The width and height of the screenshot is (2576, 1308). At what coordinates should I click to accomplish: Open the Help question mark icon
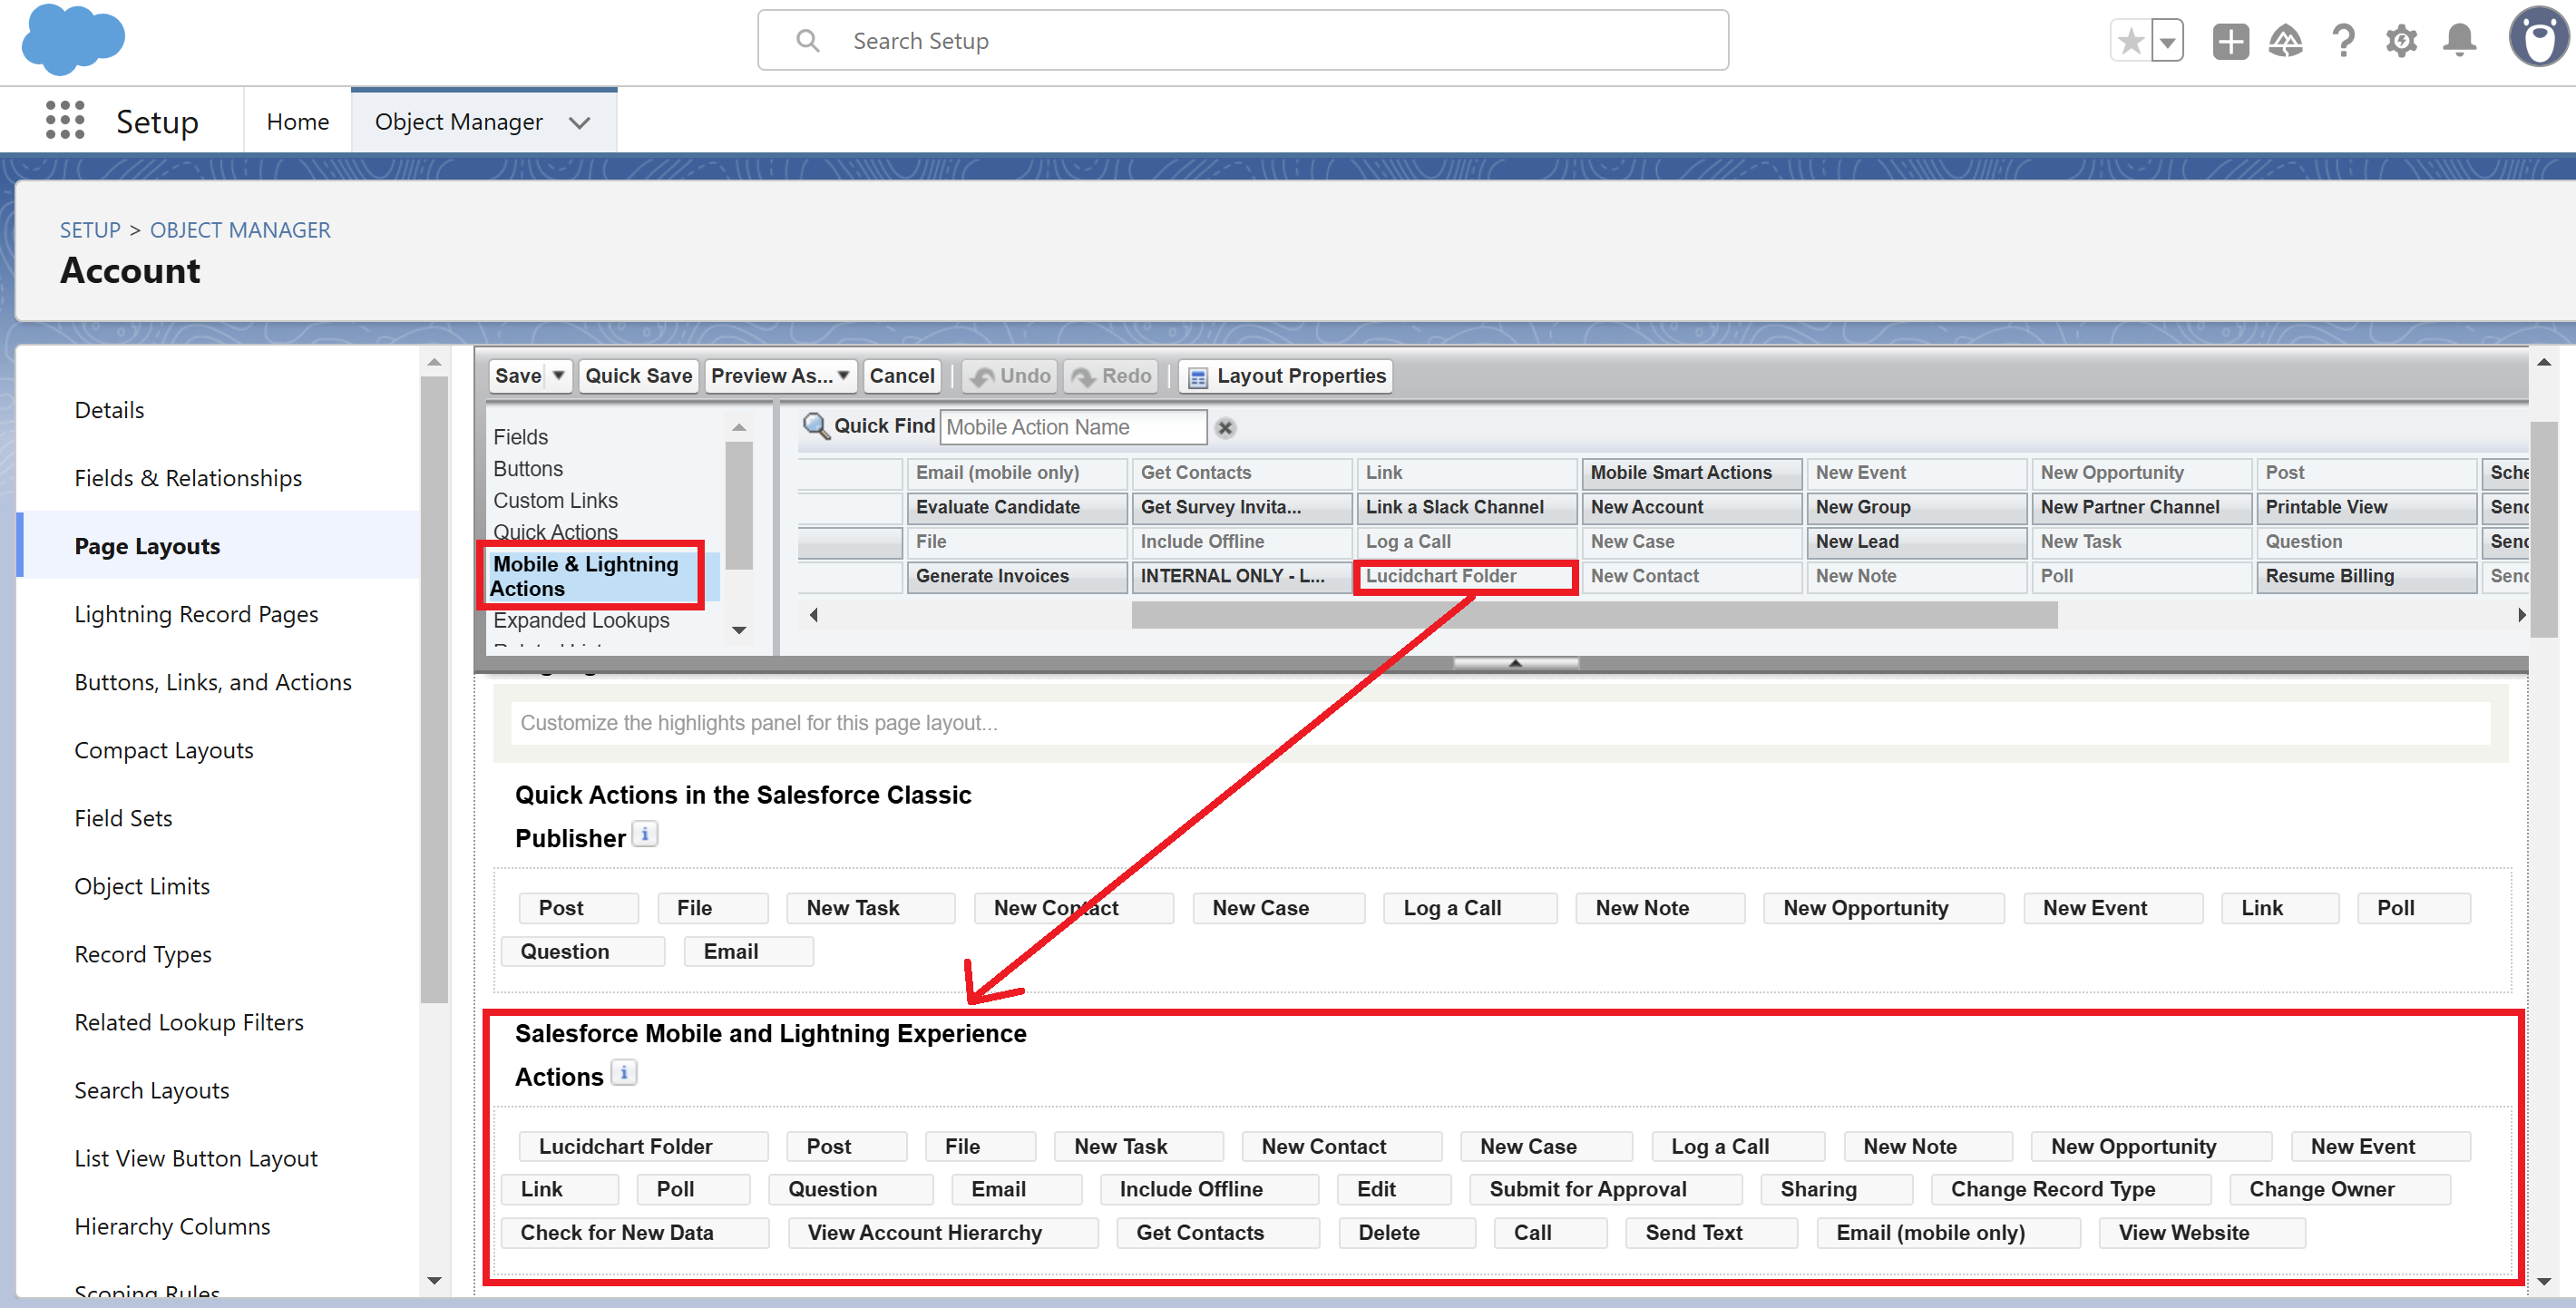tap(2343, 41)
